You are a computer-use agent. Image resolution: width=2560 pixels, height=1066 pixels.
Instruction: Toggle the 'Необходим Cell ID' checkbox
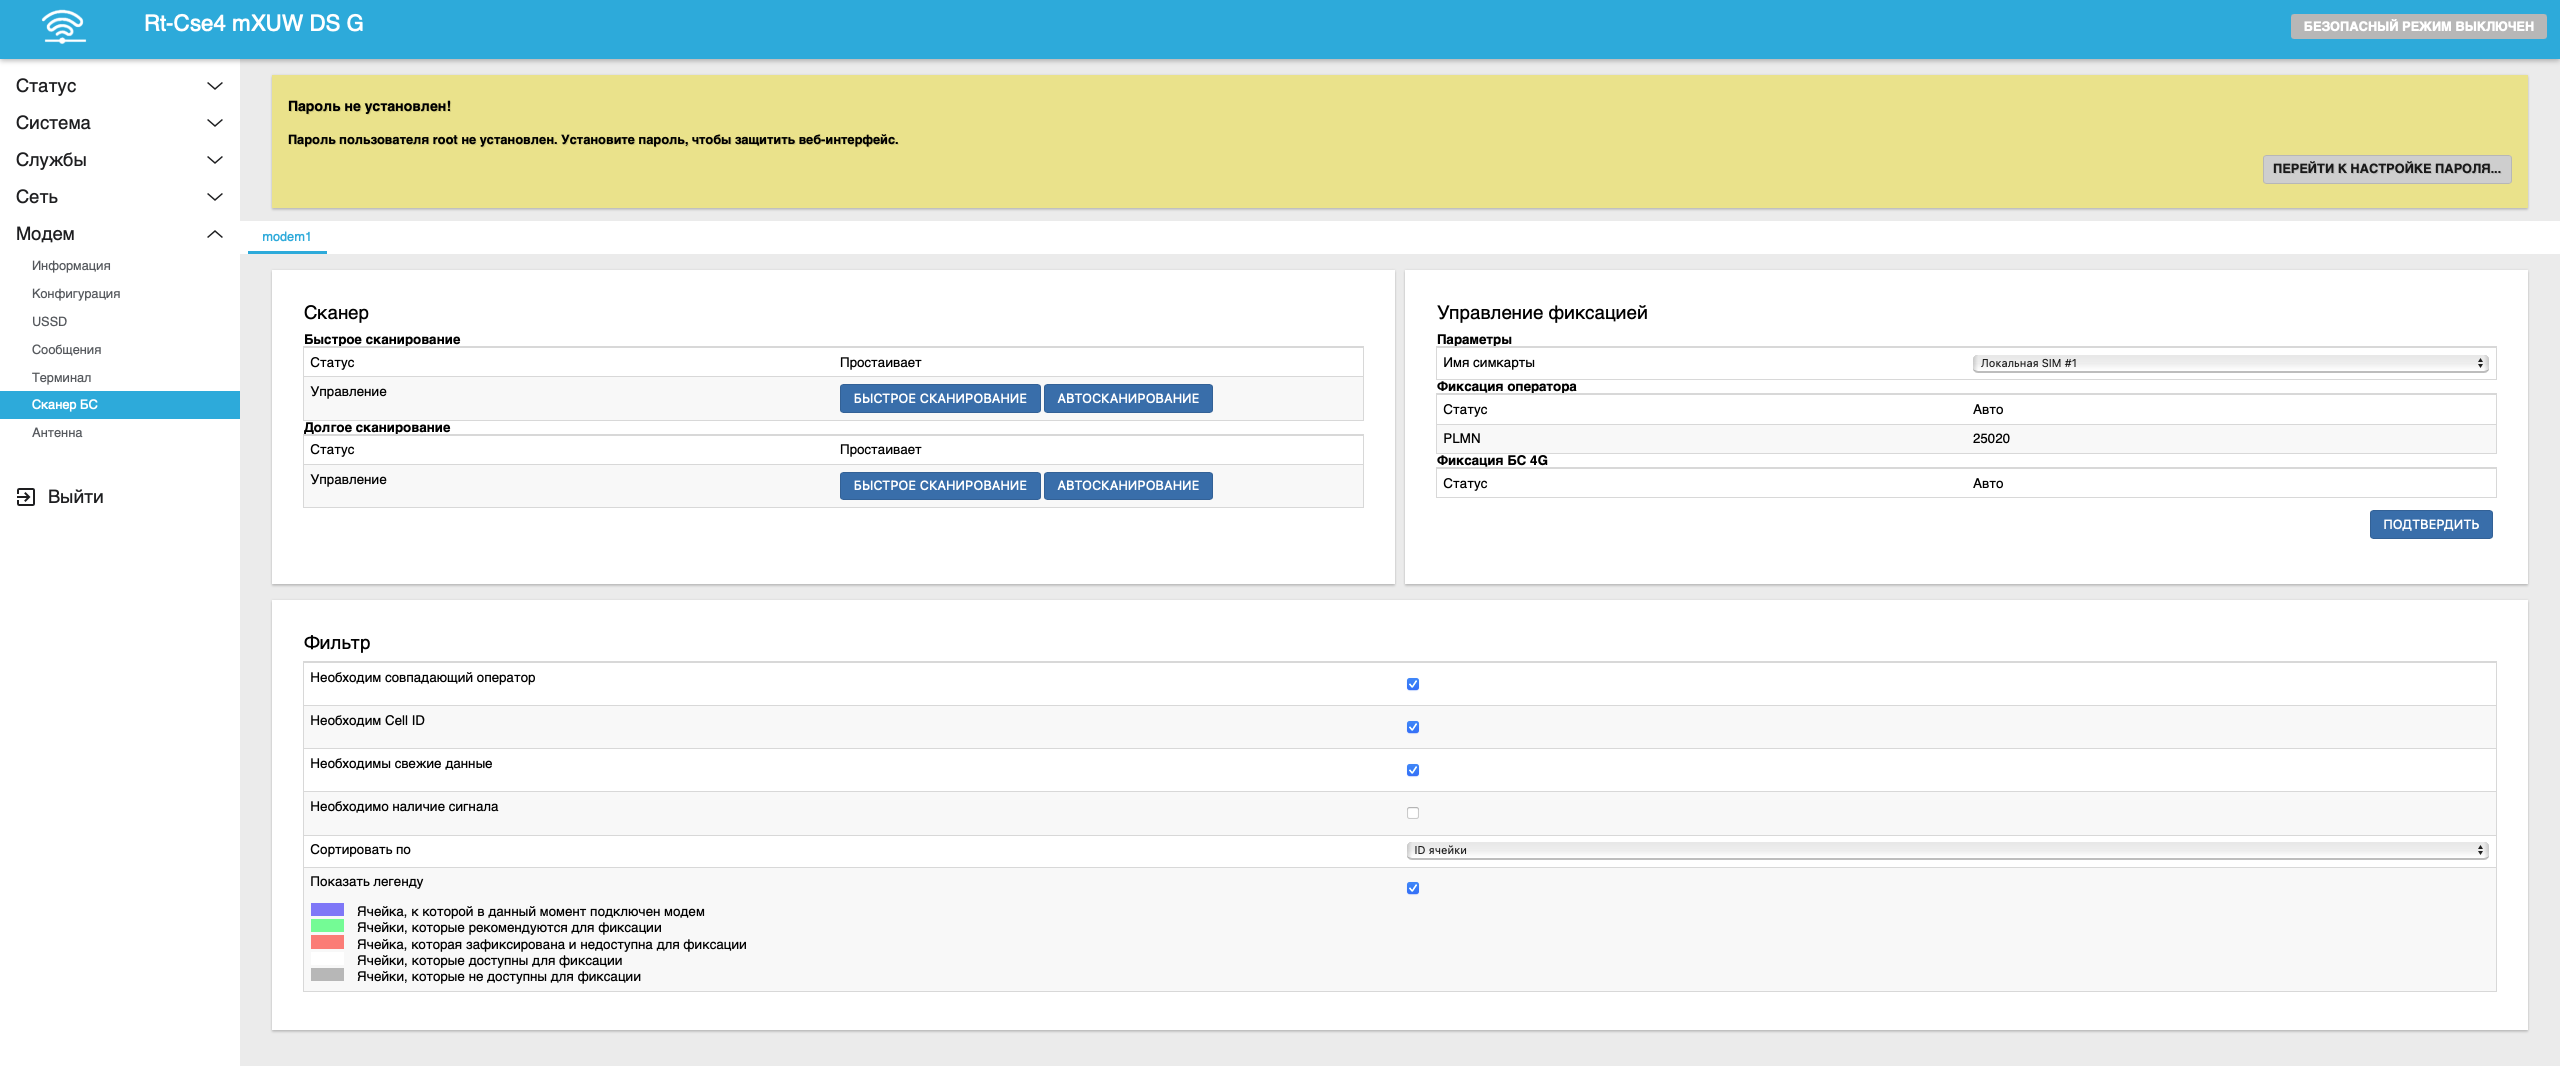[1412, 727]
